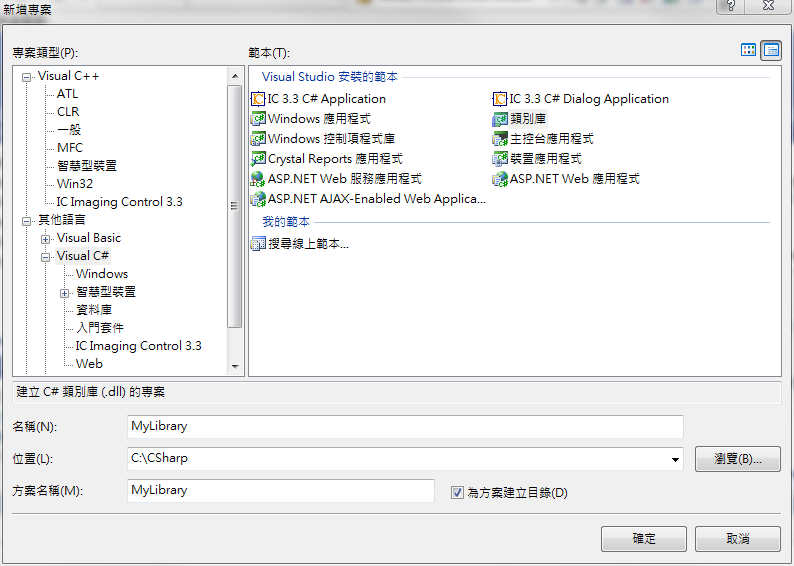Choose the Windows 應用程式 template icon
Image resolution: width=794 pixels, height=566 pixels.
(258, 119)
